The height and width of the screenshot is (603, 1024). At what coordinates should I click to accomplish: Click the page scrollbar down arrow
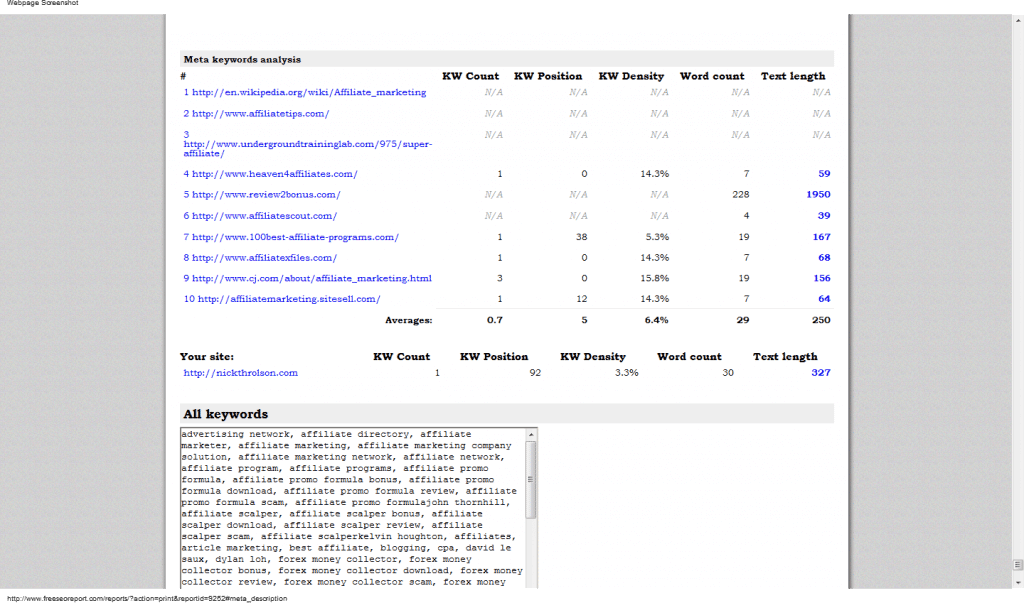1017,583
